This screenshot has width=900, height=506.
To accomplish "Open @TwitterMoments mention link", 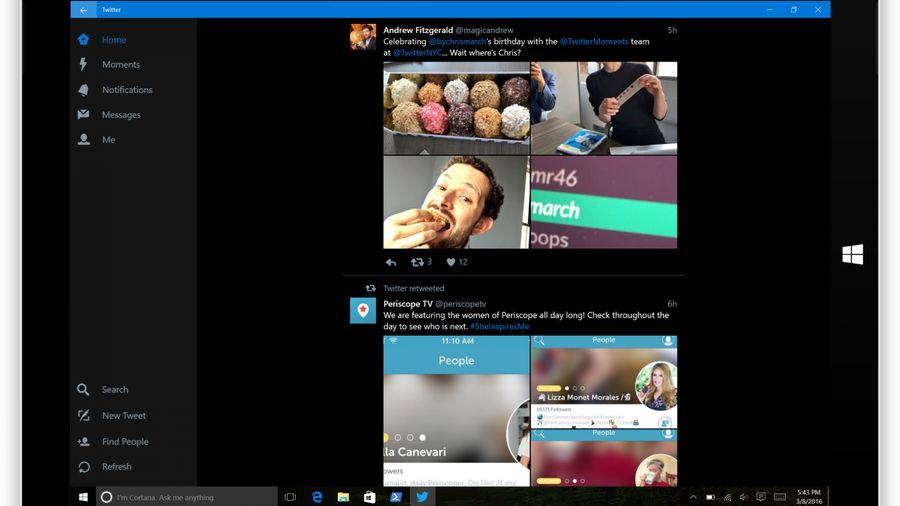I will coord(594,41).
